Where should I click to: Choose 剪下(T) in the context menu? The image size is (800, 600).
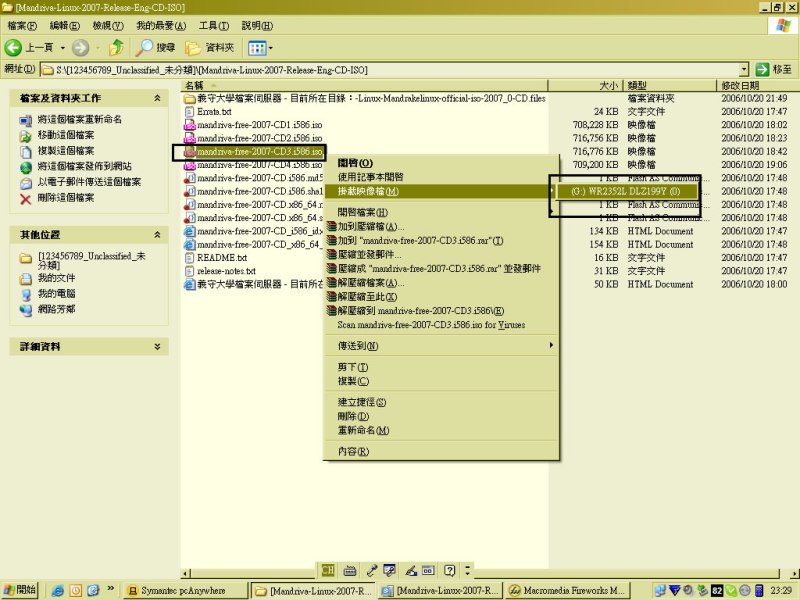[442, 367]
